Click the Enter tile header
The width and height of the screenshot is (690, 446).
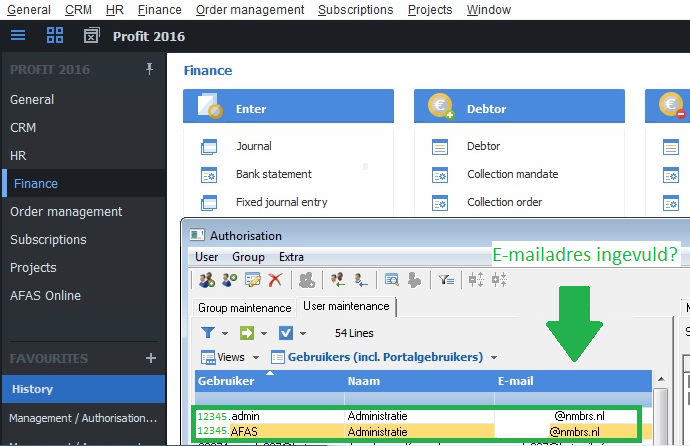(288, 106)
